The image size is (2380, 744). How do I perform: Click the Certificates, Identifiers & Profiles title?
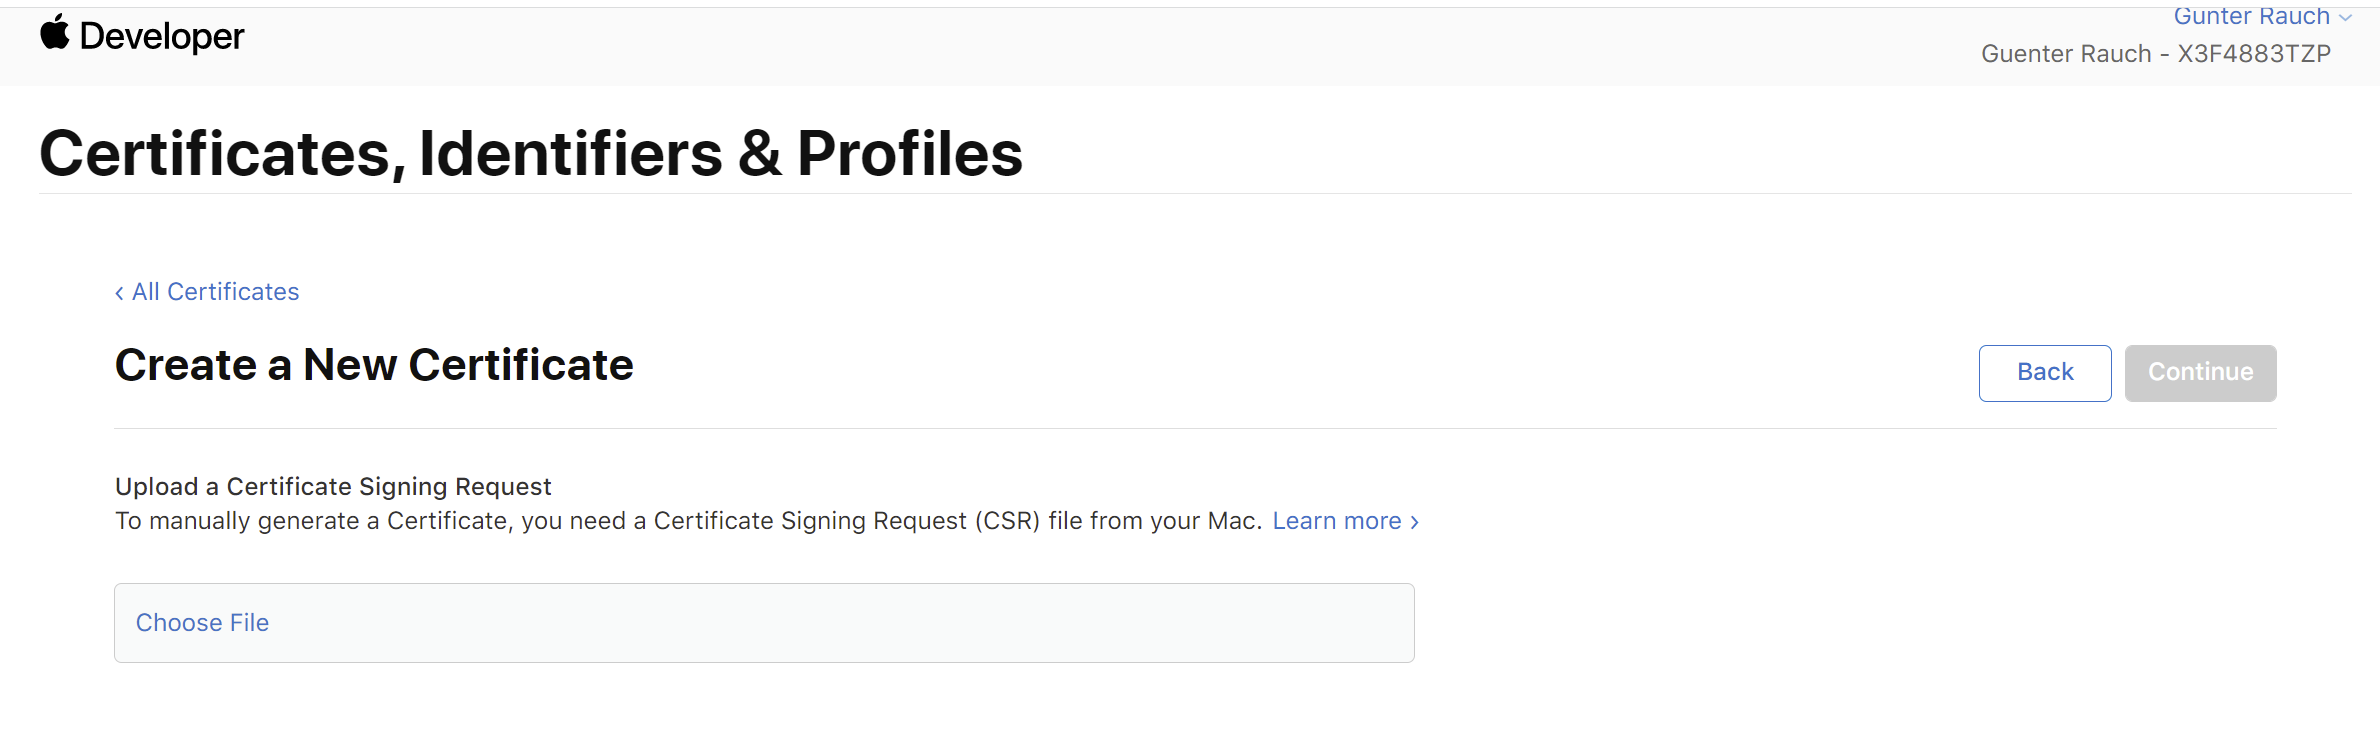click(531, 154)
